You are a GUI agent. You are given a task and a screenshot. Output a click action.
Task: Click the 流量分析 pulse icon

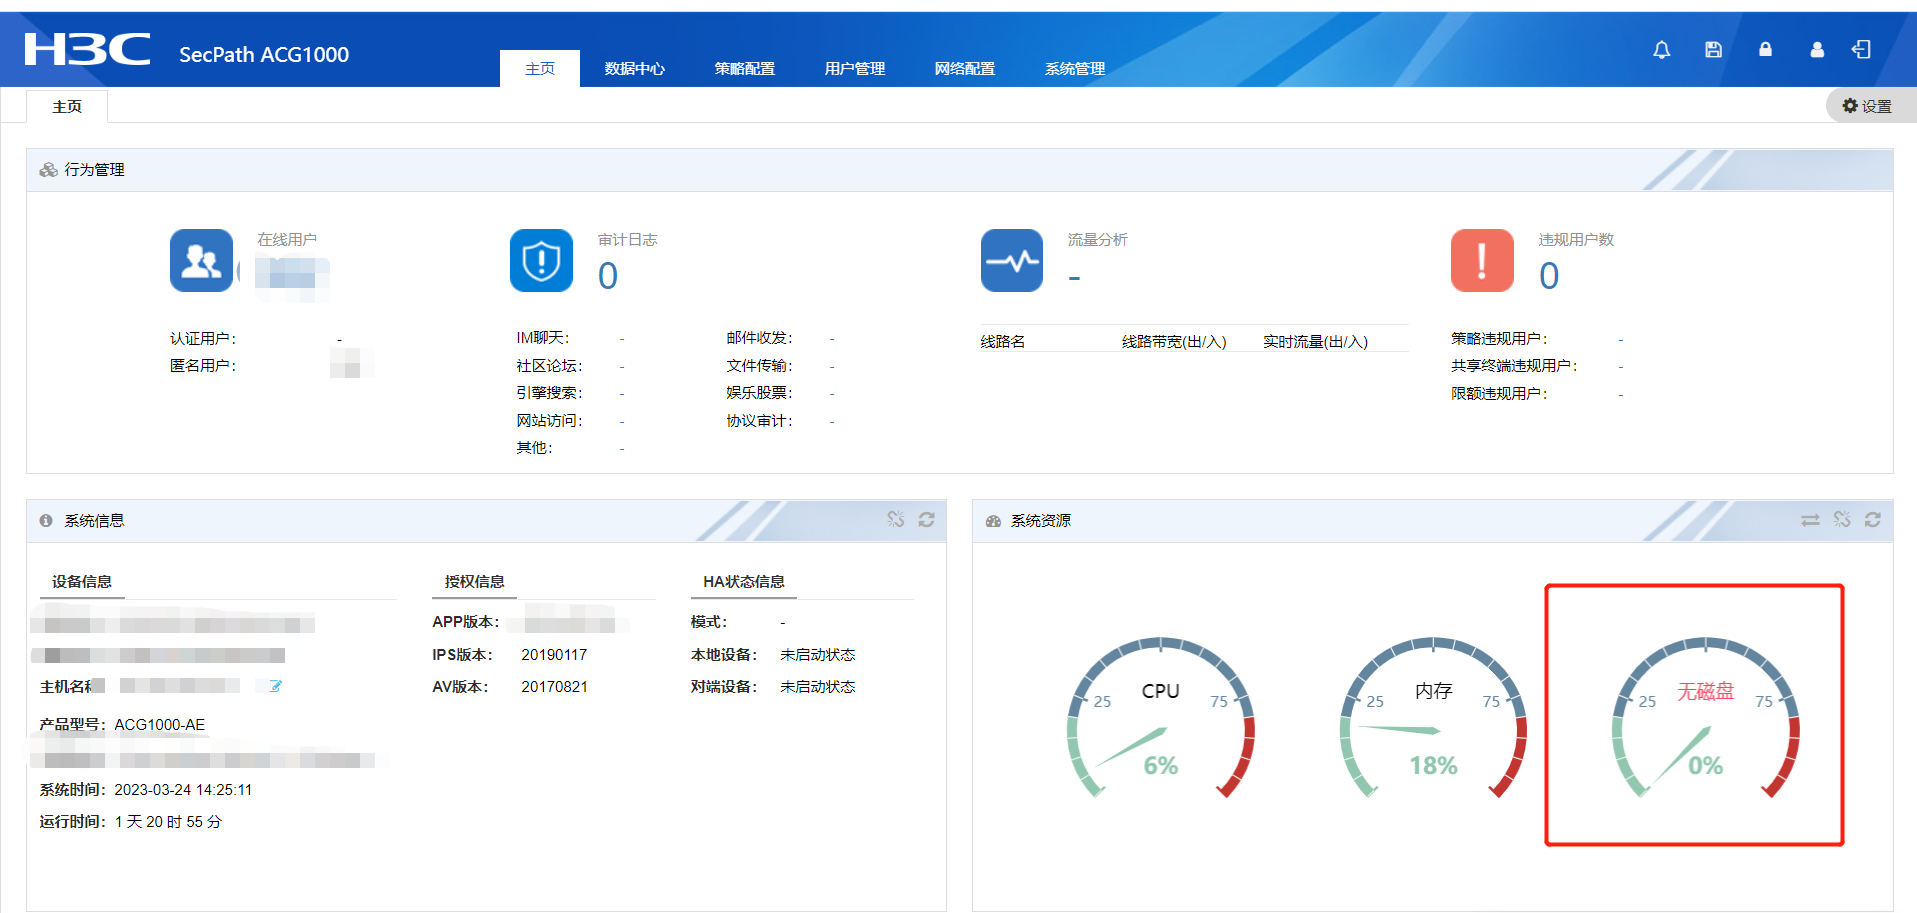1012,261
